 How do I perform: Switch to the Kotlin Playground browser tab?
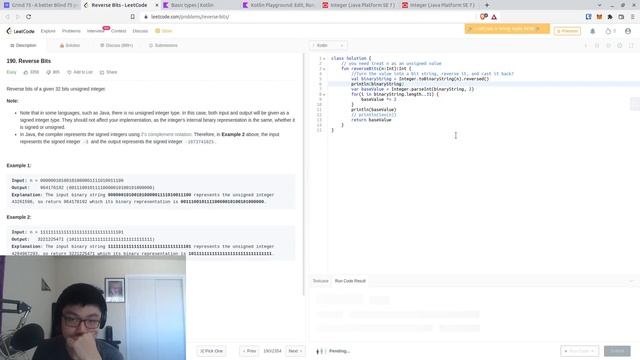pos(280,5)
